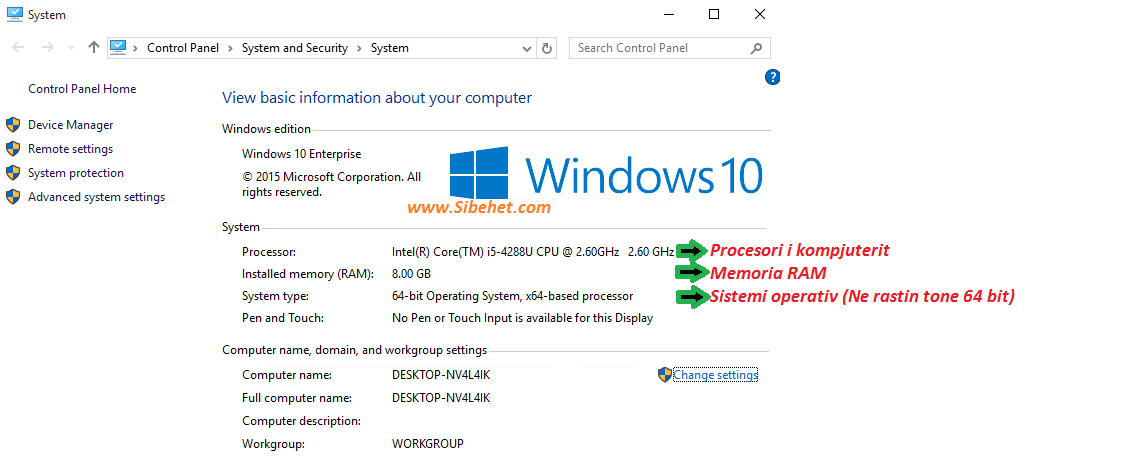Open the address bar history dropdown
This screenshot has height=471, width=1148.
tap(527, 48)
